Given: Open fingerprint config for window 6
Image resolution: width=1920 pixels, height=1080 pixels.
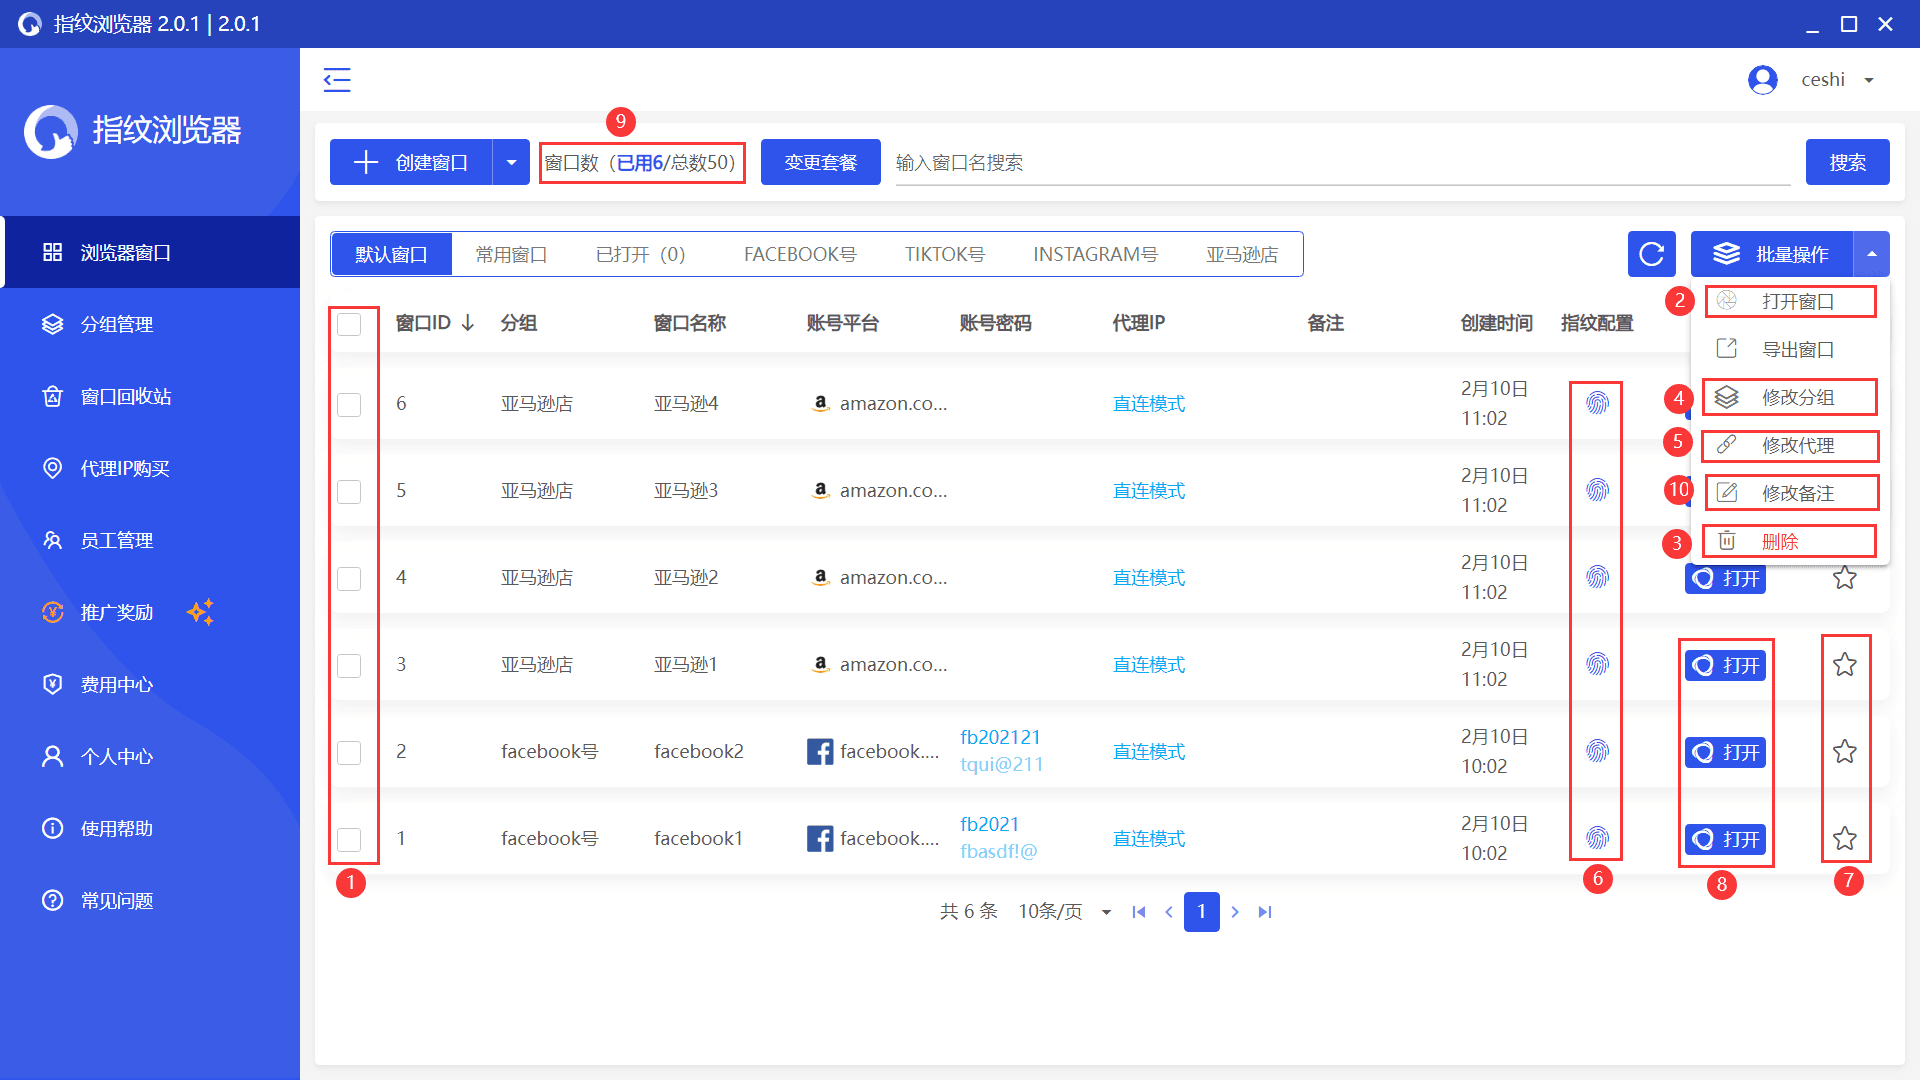Looking at the screenshot, I should coord(1597,403).
